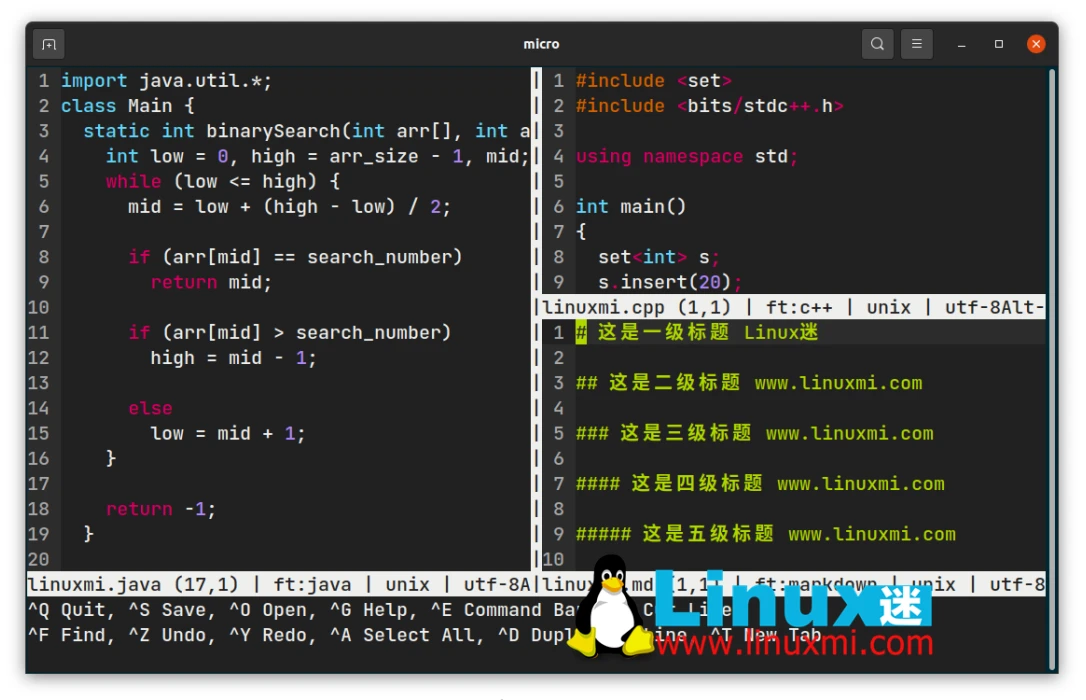The image size is (1086, 700).
Task: Click '^A Select All' in the key hints
Action: coord(402,636)
